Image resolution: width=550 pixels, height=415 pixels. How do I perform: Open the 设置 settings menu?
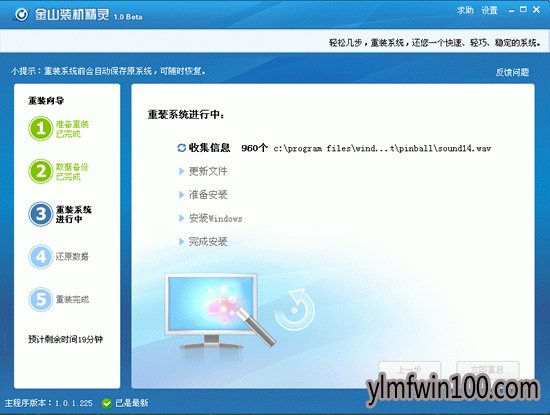[489, 11]
